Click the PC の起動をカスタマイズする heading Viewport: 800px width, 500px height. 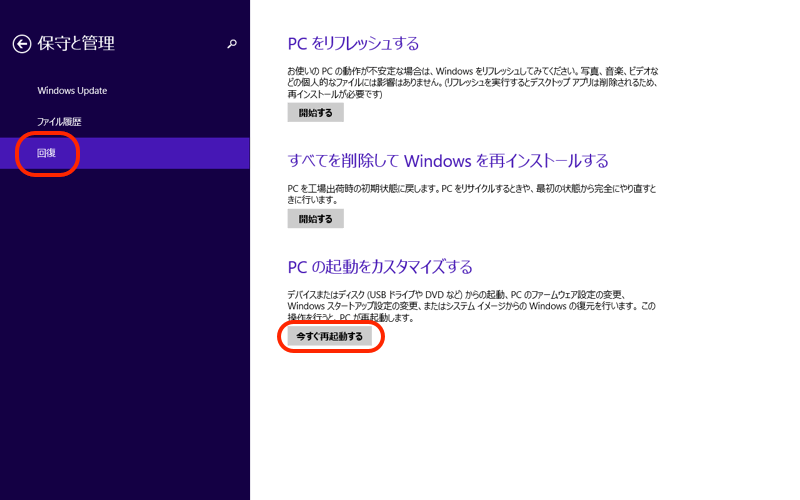point(380,267)
